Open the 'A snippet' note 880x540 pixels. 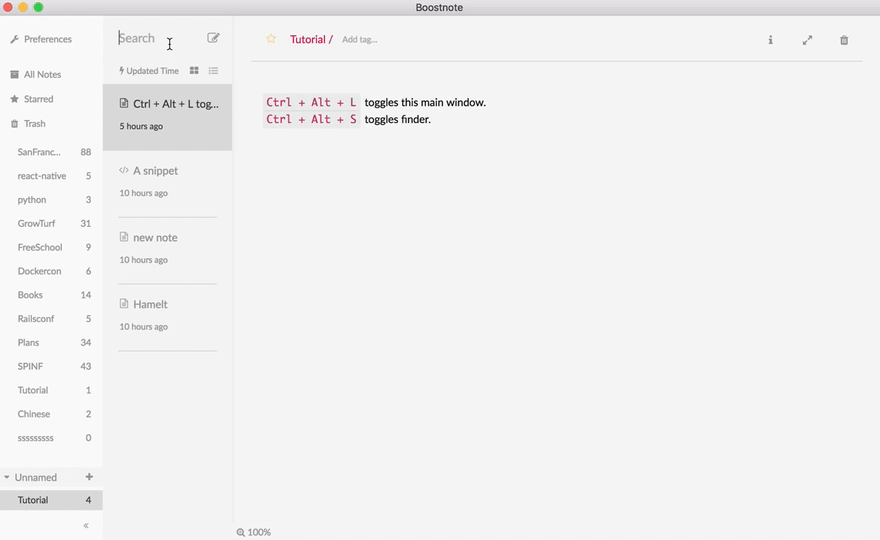167,184
